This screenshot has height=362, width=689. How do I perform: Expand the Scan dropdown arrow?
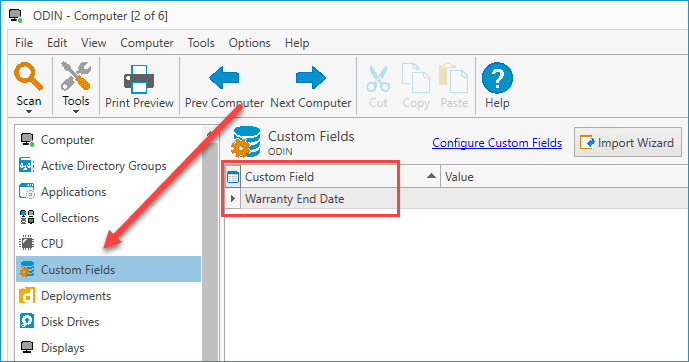(29, 112)
